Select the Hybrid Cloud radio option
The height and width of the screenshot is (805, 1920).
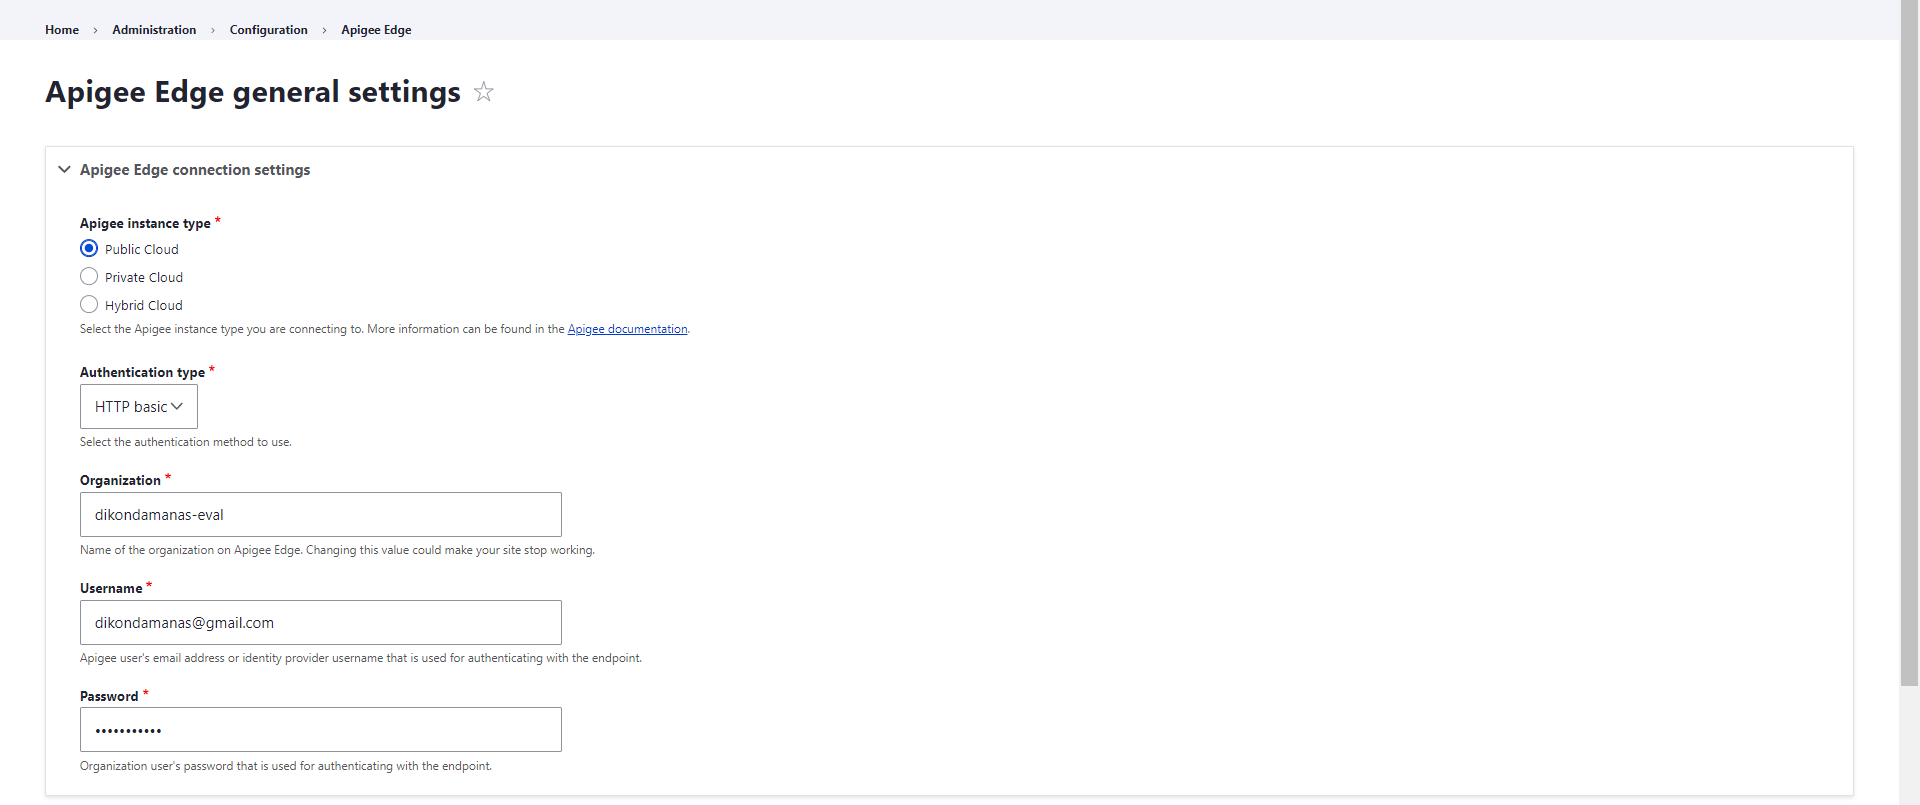coord(89,305)
